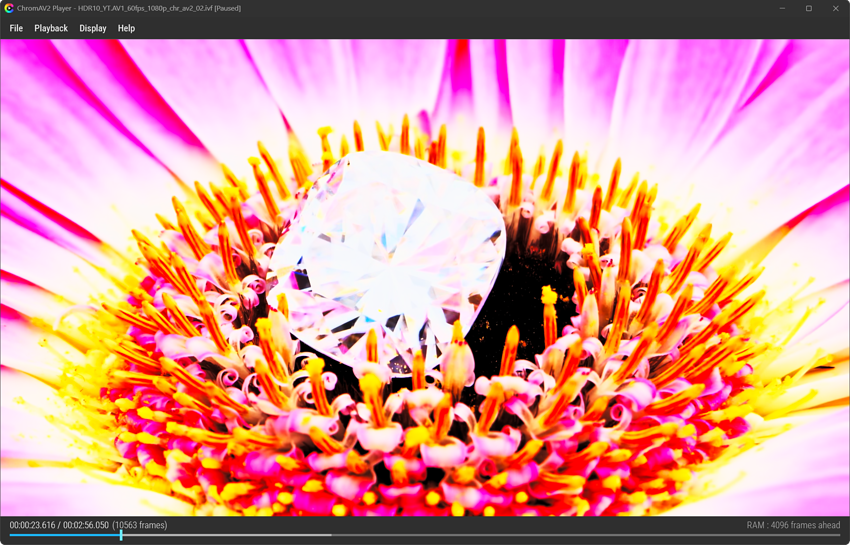Click the current time 00:00:23.616

click(x=32, y=525)
